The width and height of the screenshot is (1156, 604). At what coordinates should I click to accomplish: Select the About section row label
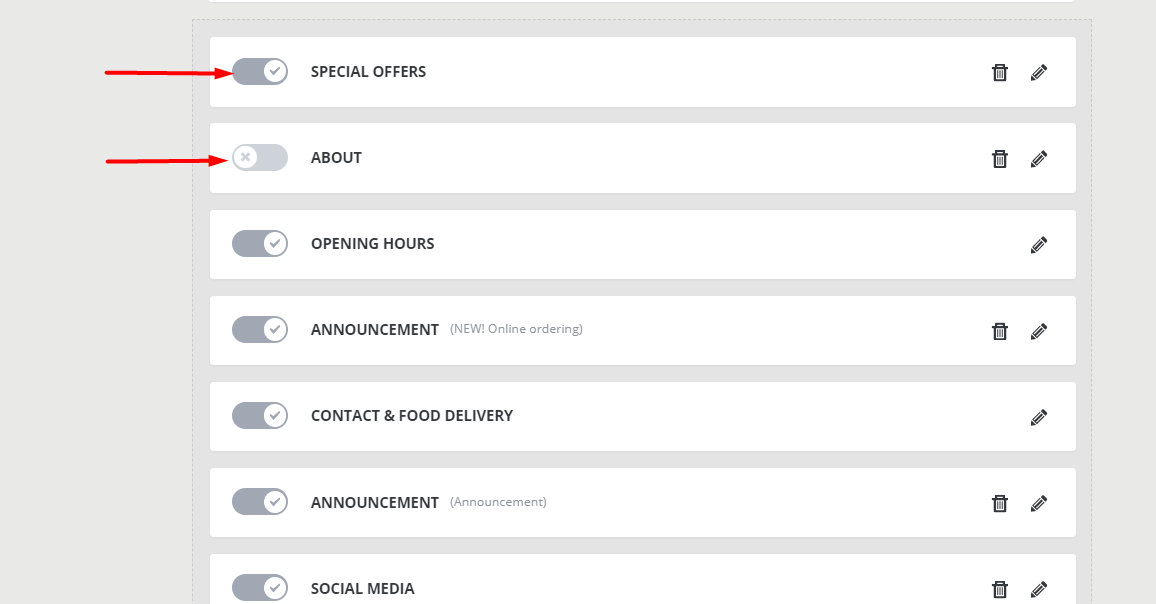pyautogui.click(x=336, y=158)
